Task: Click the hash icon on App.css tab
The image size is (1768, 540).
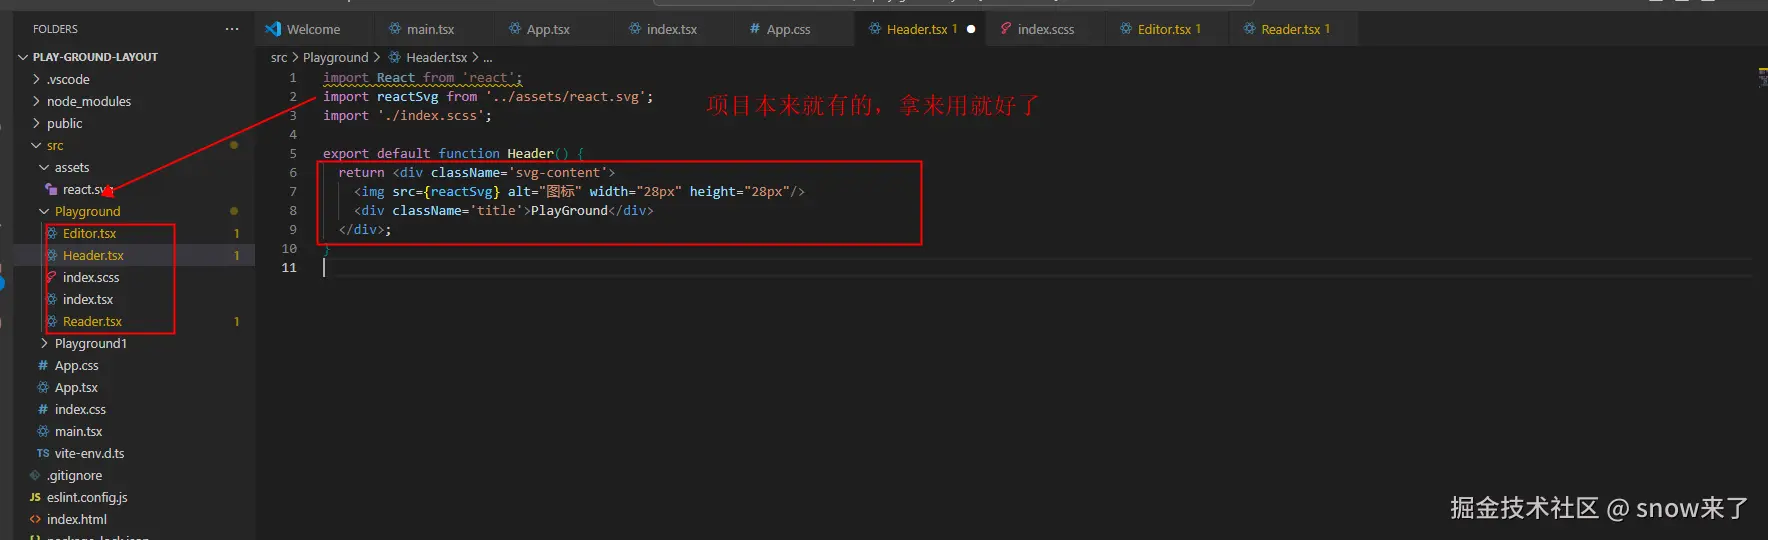Action: (755, 29)
